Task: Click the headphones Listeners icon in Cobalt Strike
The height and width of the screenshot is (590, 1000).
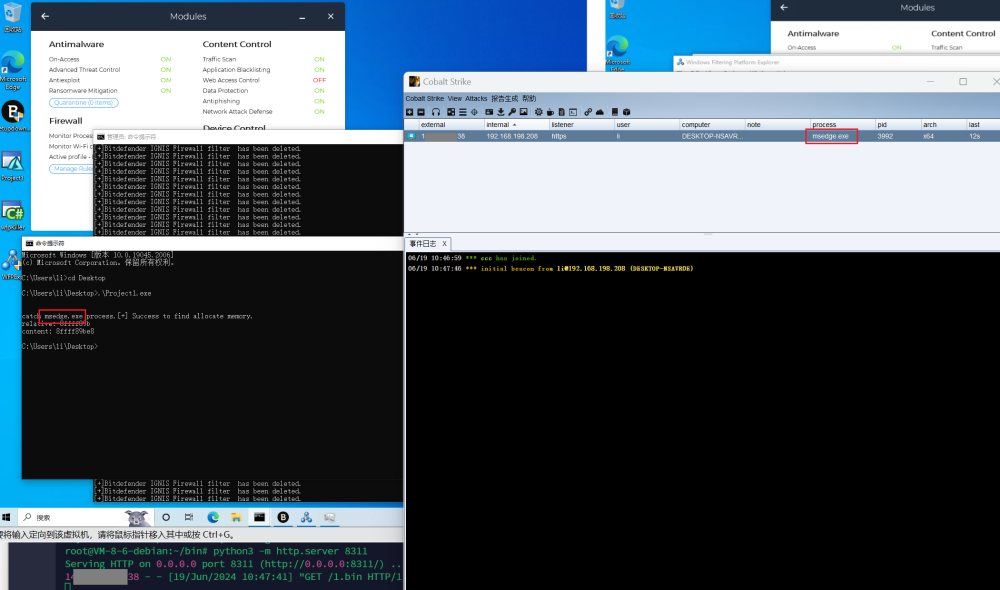Action: [x=436, y=112]
